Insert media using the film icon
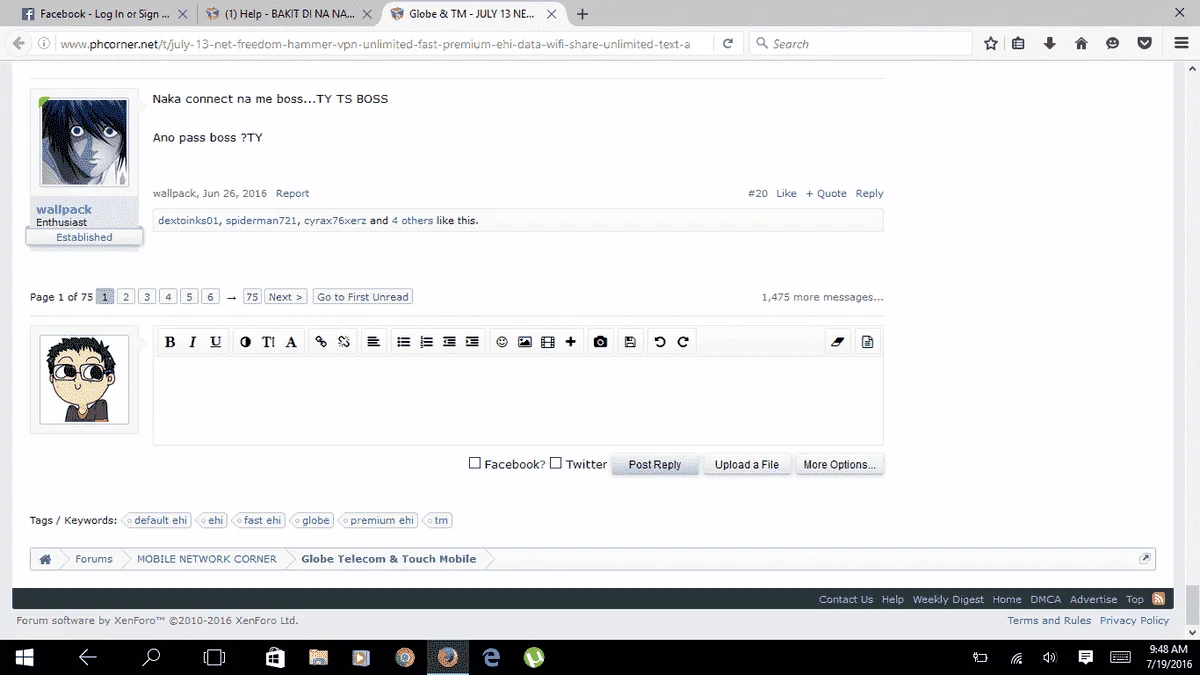Screen dimensions: 1200x675 tap(547, 342)
